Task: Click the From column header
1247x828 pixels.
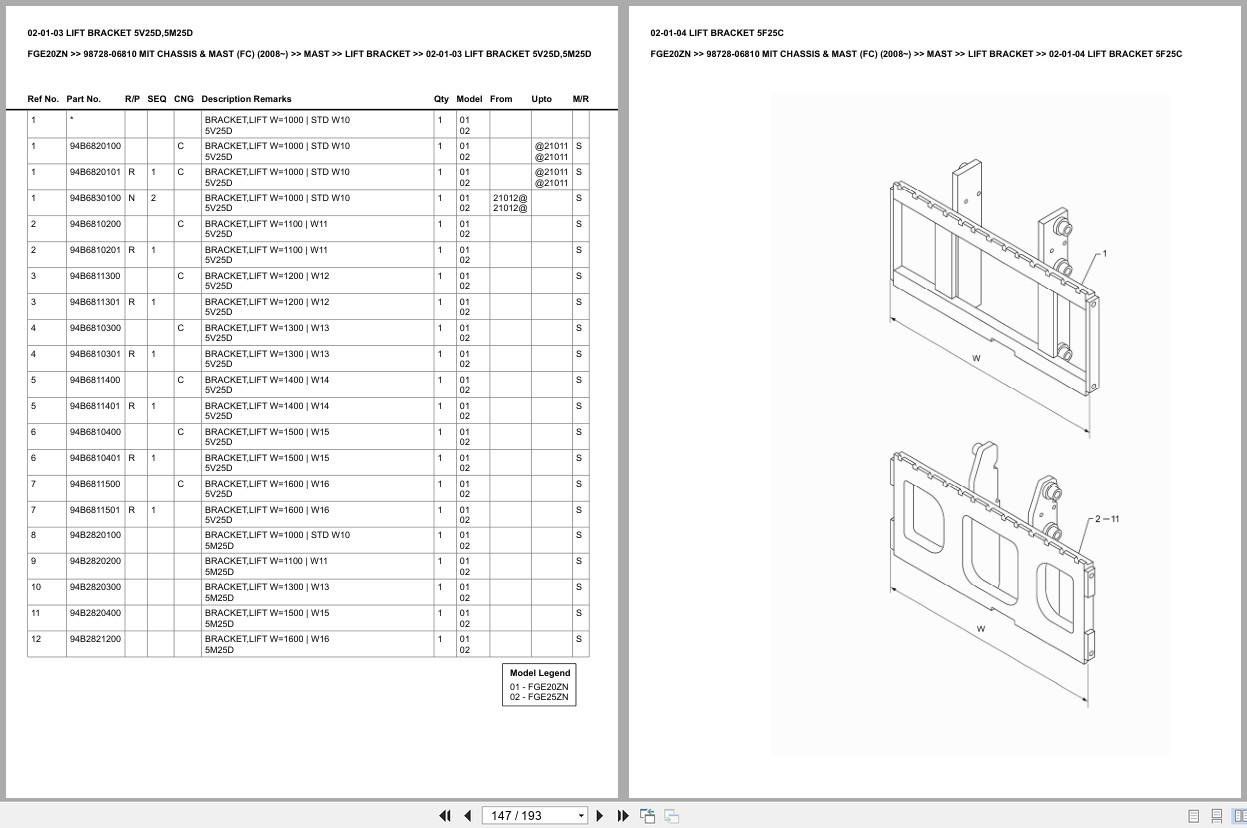Action: (x=501, y=99)
